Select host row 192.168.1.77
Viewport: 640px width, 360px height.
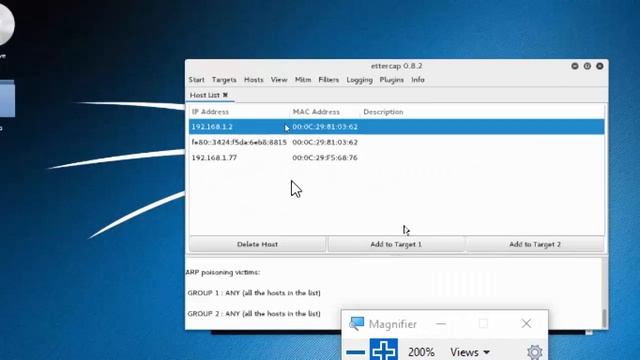397,158
